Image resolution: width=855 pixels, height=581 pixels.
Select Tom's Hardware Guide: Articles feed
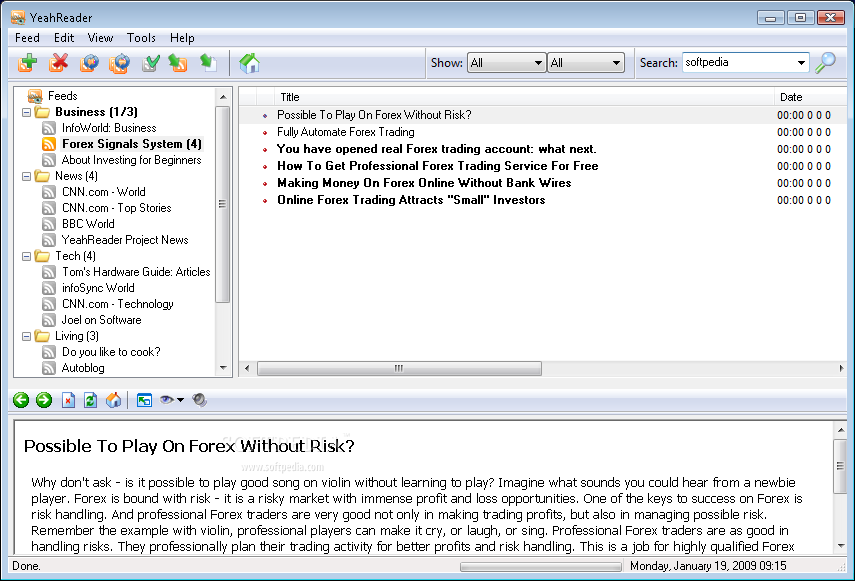pyautogui.click(x=136, y=272)
